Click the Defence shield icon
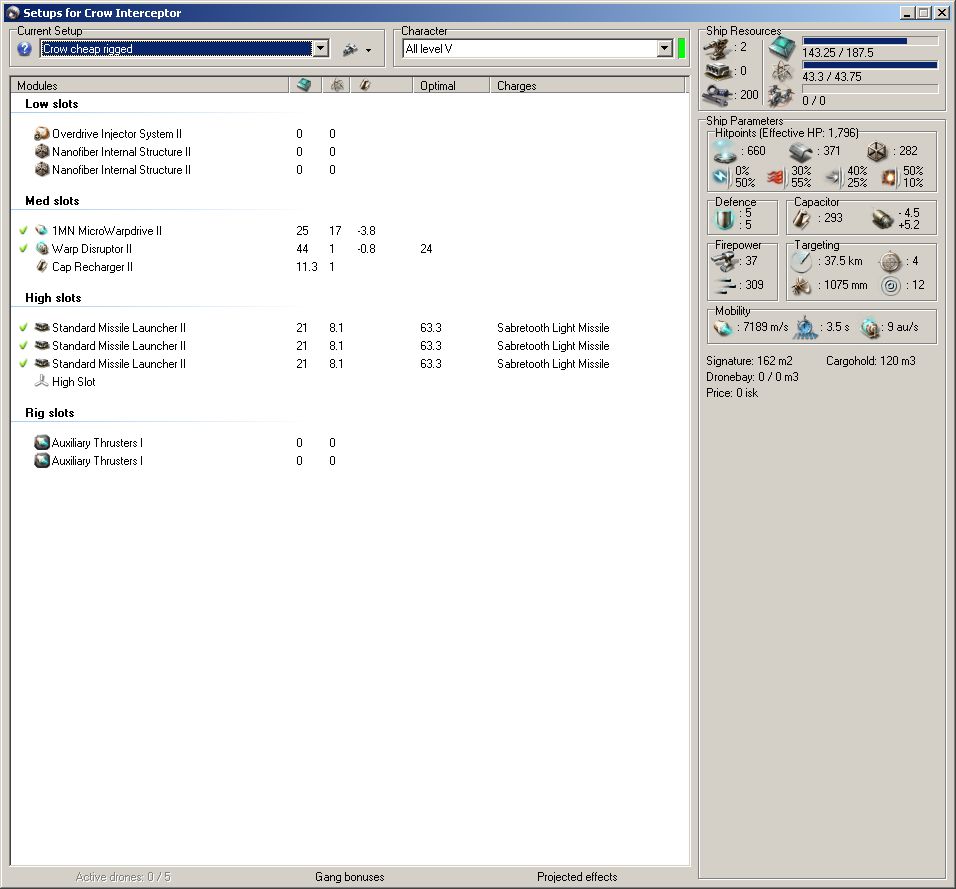956x889 pixels. point(725,219)
